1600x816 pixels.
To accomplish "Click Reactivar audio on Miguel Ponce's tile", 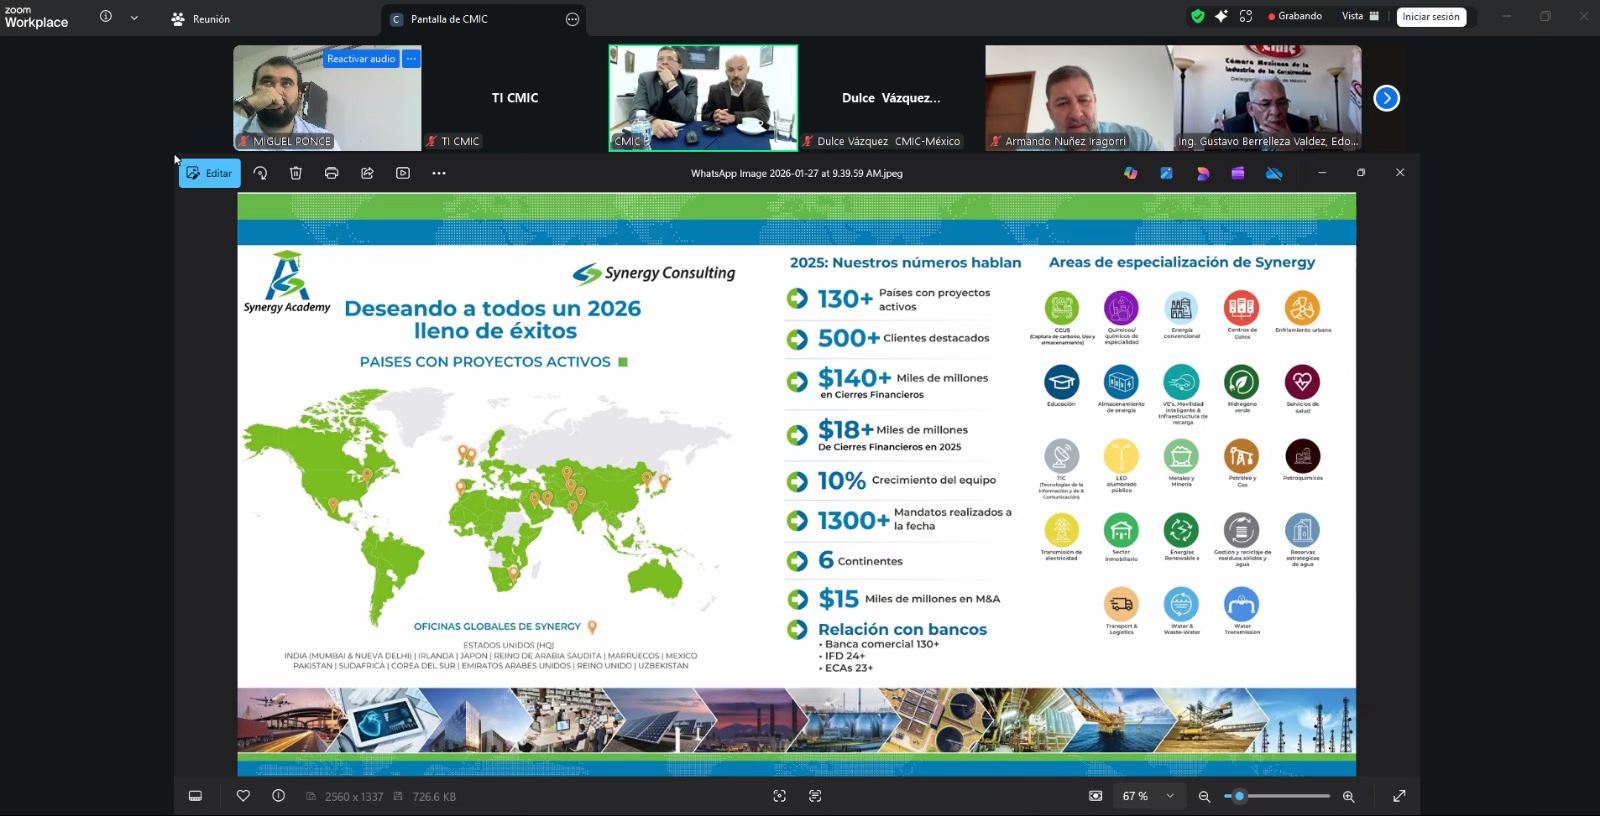I will tap(360, 59).
